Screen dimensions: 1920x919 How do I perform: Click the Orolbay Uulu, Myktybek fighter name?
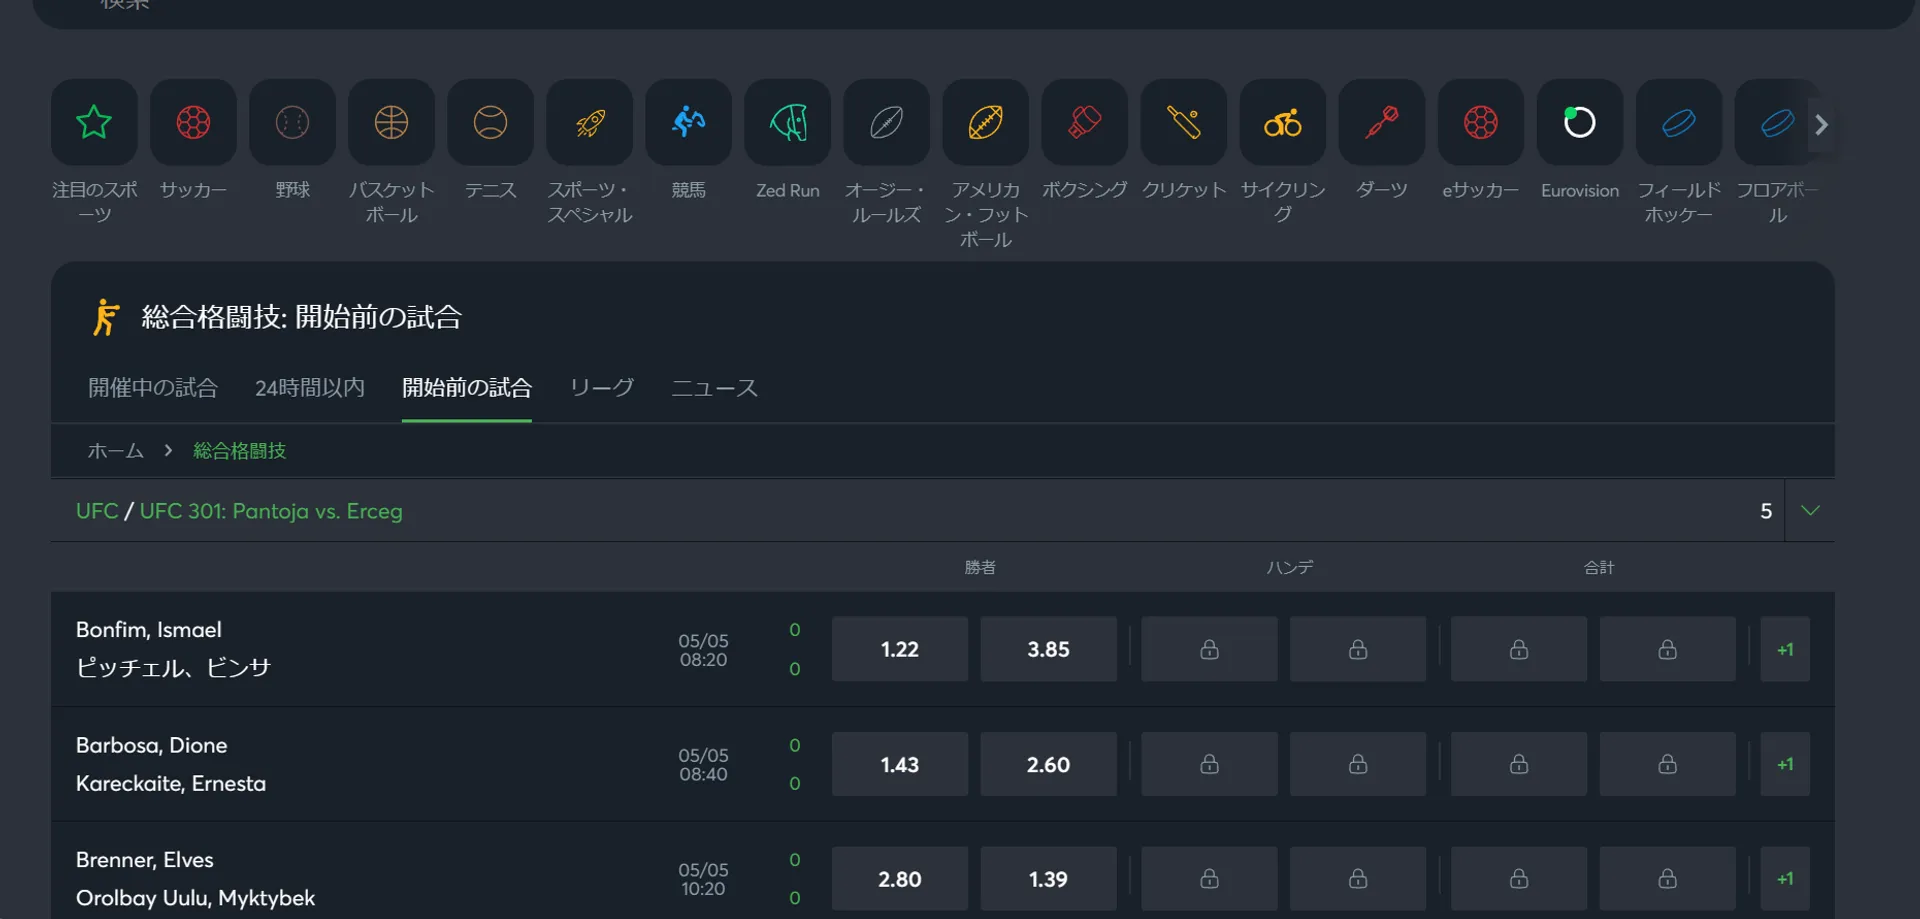(196, 898)
